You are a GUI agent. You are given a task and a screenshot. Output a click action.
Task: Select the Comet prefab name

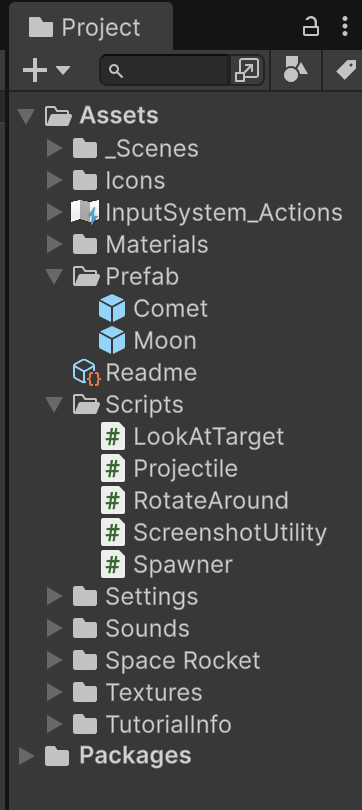pyautogui.click(x=170, y=309)
